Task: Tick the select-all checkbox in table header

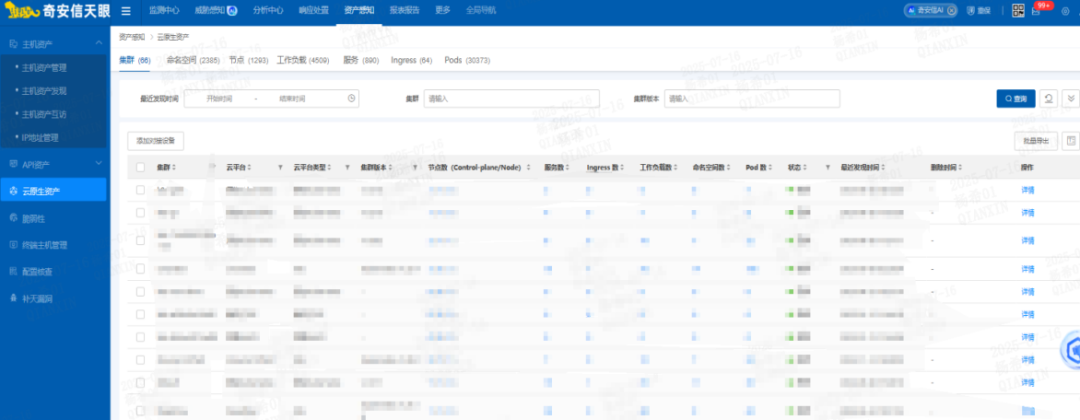Action: click(141, 167)
